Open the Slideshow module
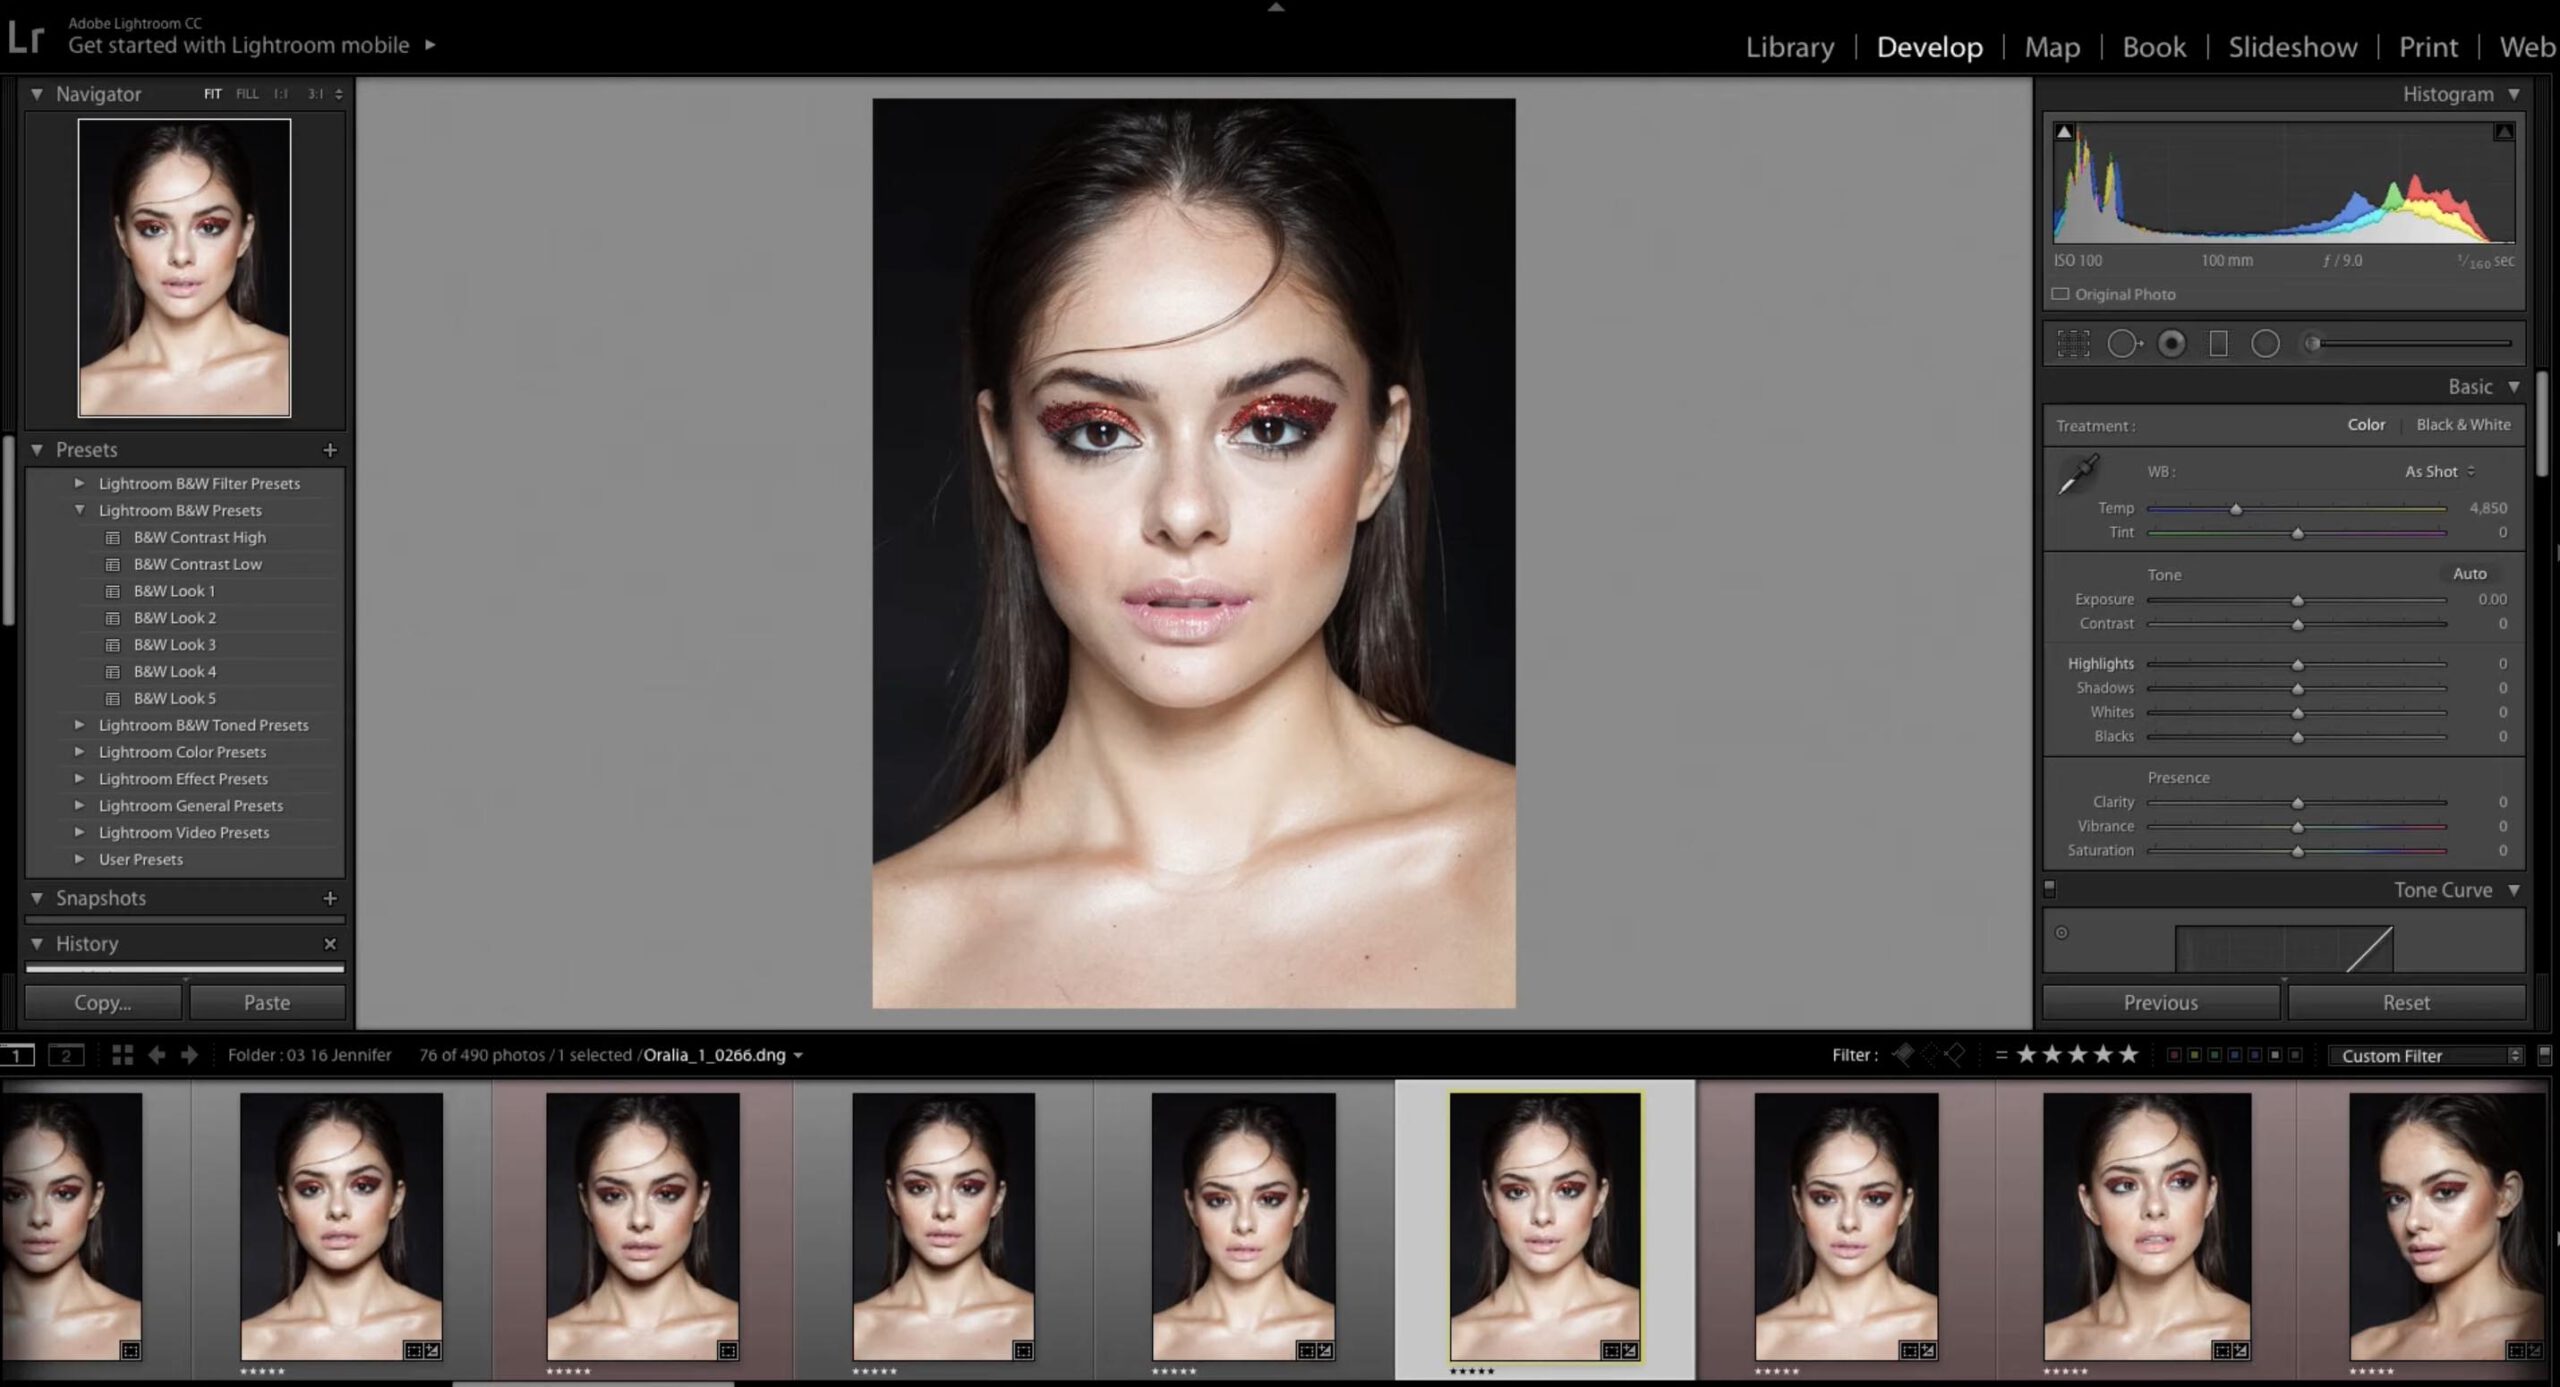Image resolution: width=2560 pixels, height=1387 pixels. point(2292,47)
